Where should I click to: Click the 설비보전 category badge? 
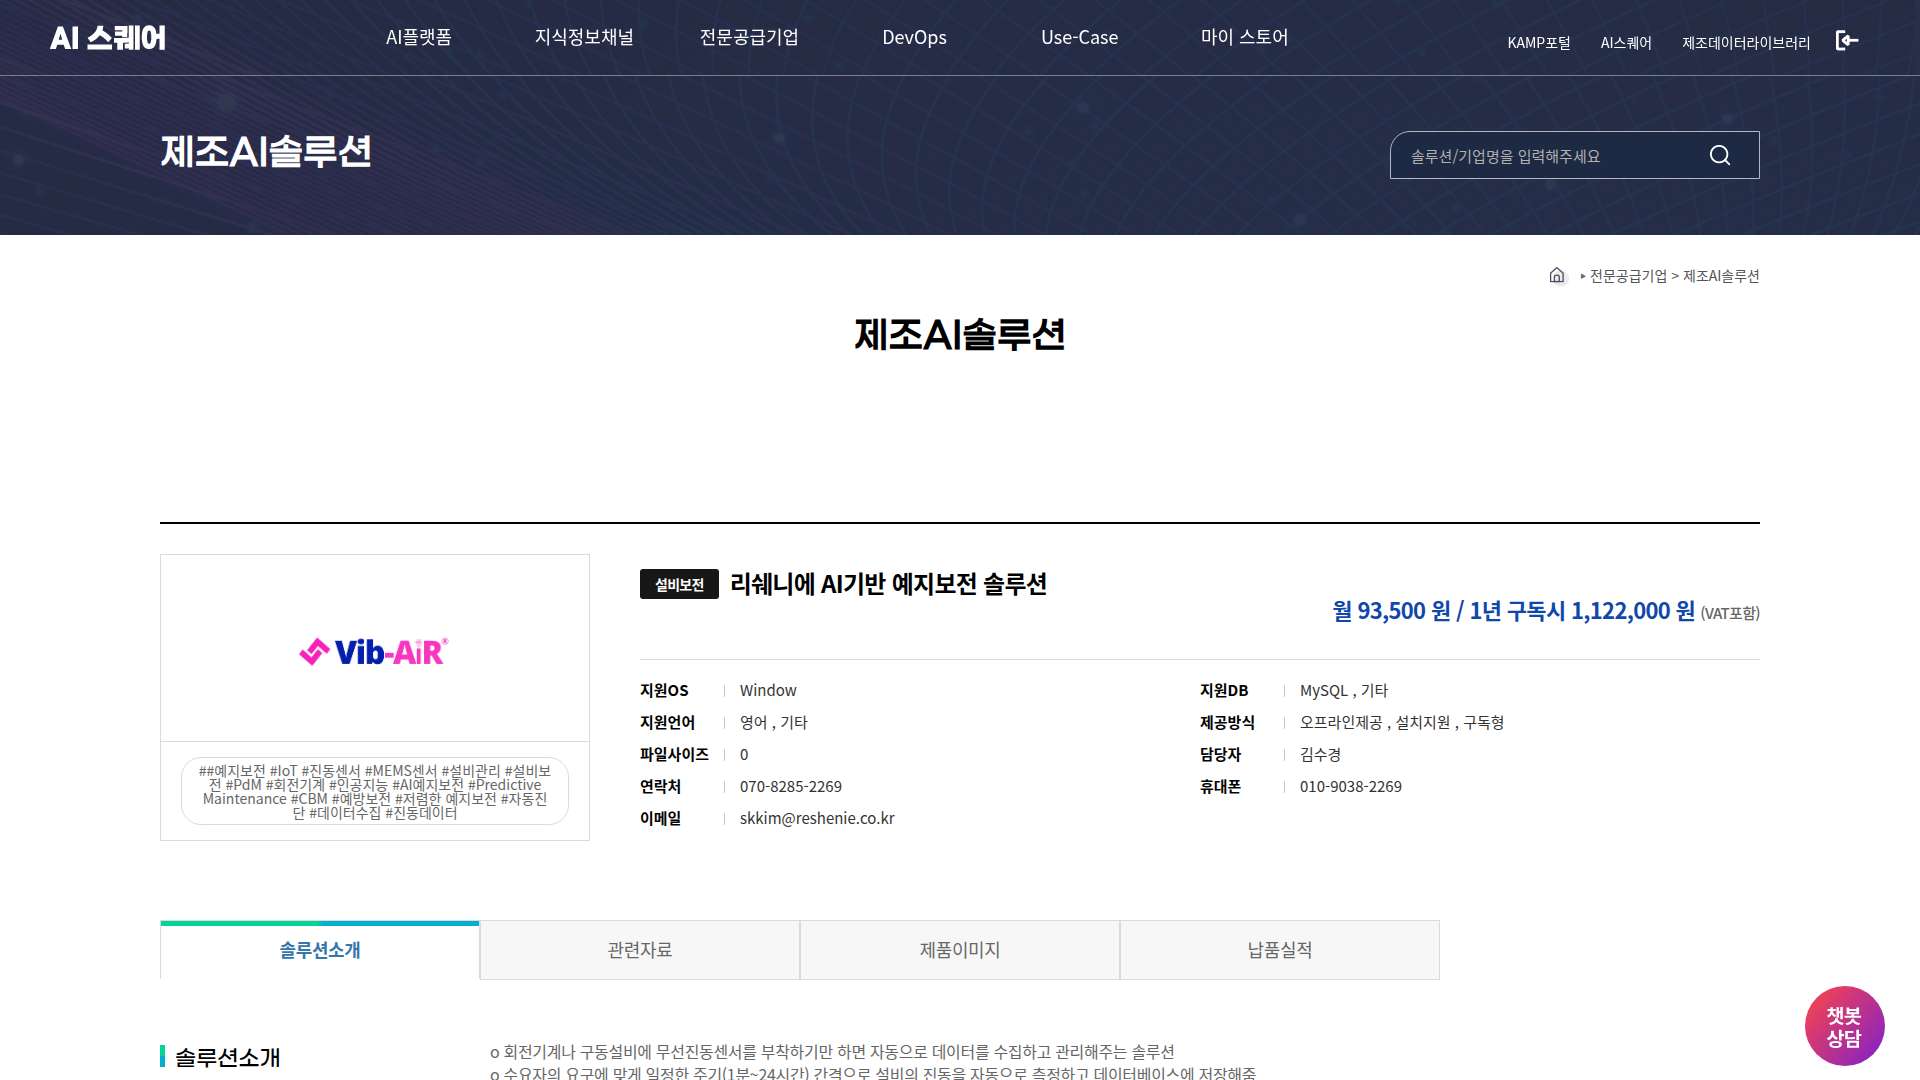[679, 584]
